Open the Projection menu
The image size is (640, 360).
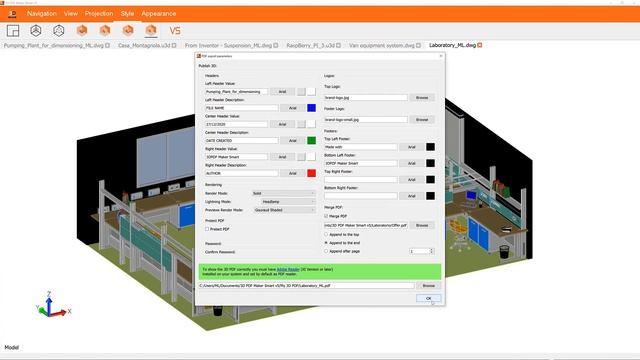pyautogui.click(x=99, y=13)
